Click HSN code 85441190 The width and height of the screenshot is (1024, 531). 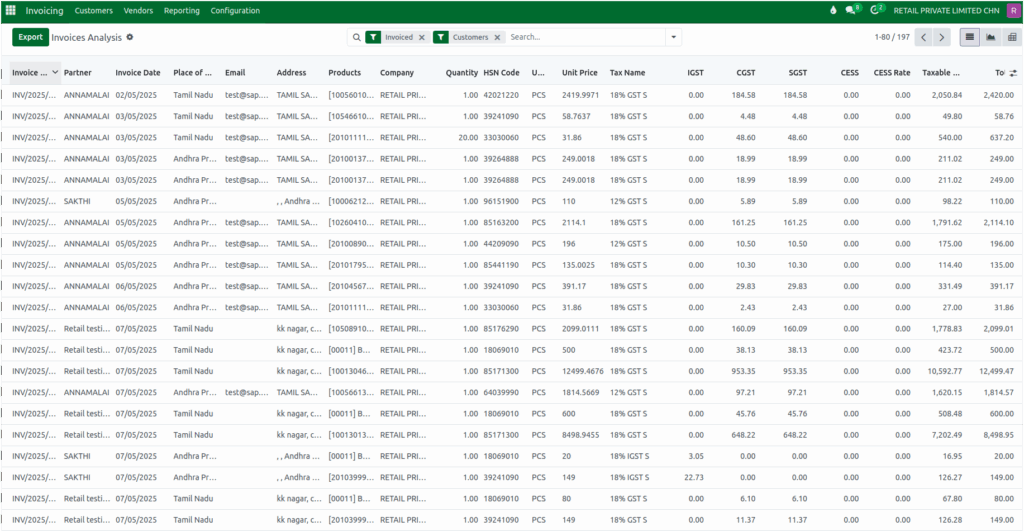coord(501,265)
